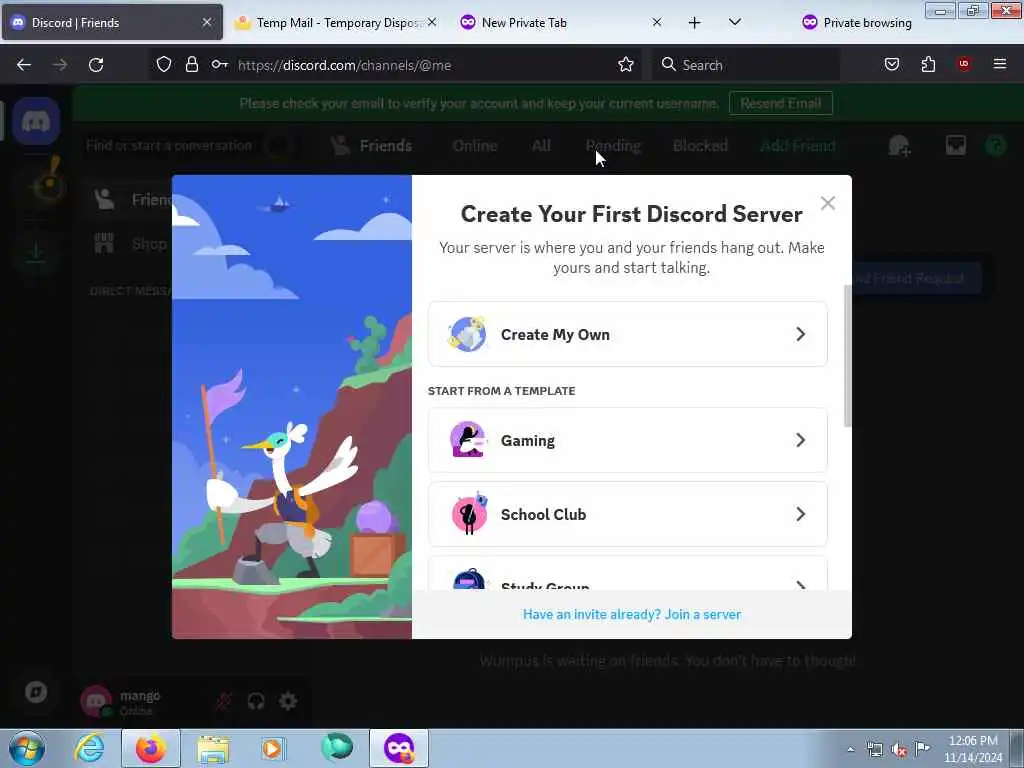Select the School Club template icon
Viewport: 1024px width, 768px height.
pos(469,513)
